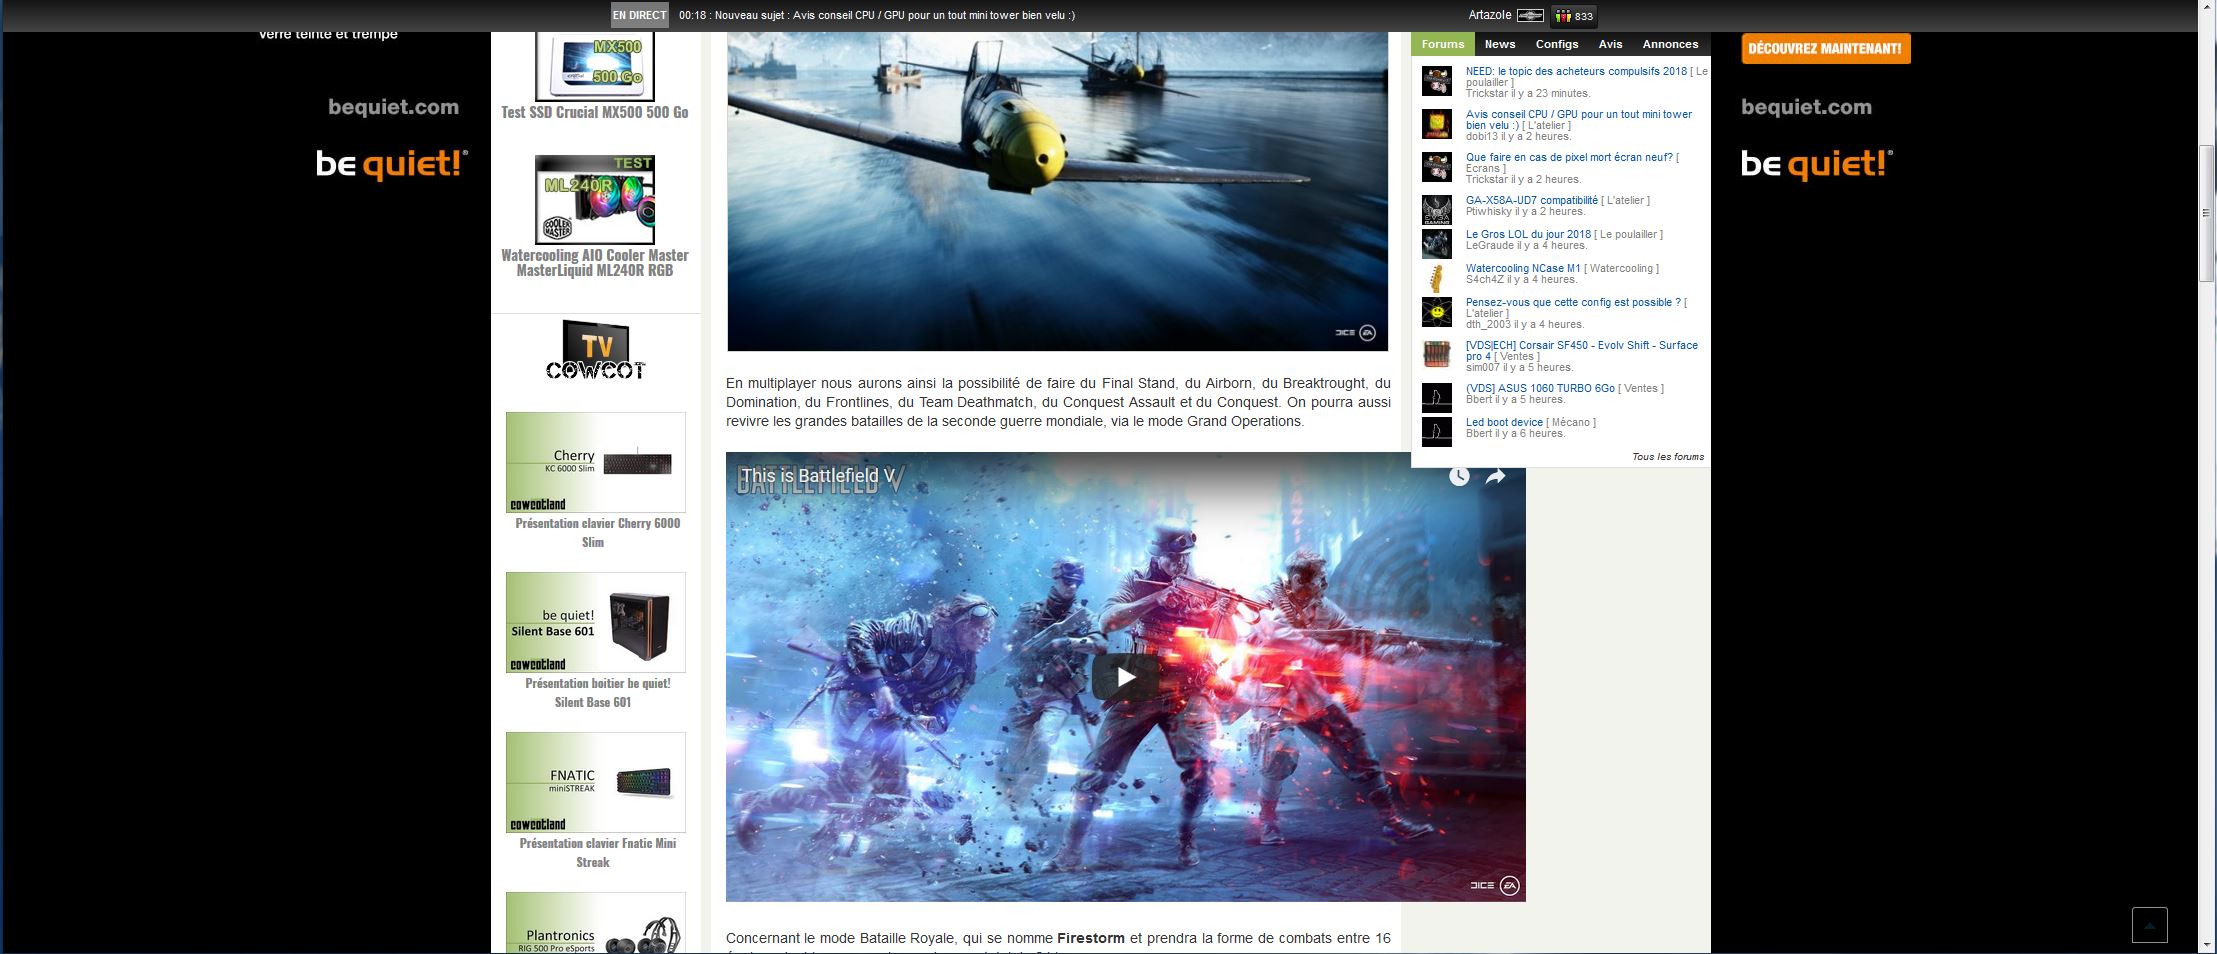Open forum topic 'Avis conseil CPU / GPU'
Screen dimensions: 2217x954
point(1579,119)
